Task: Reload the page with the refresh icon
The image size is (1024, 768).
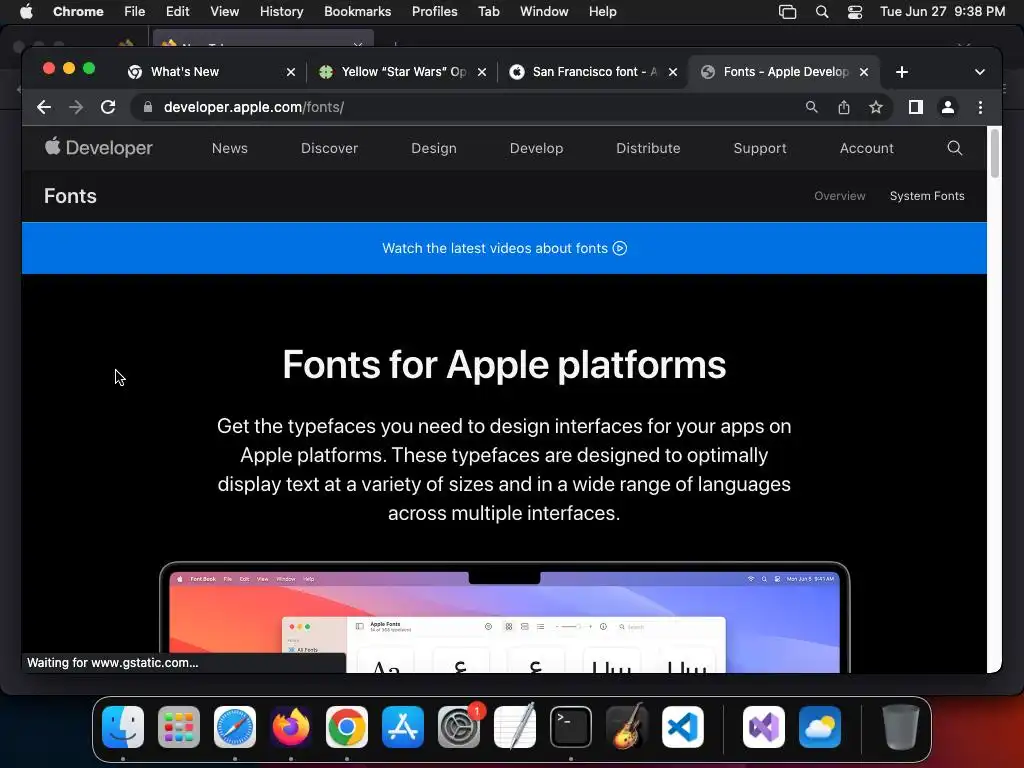Action: coord(108,107)
